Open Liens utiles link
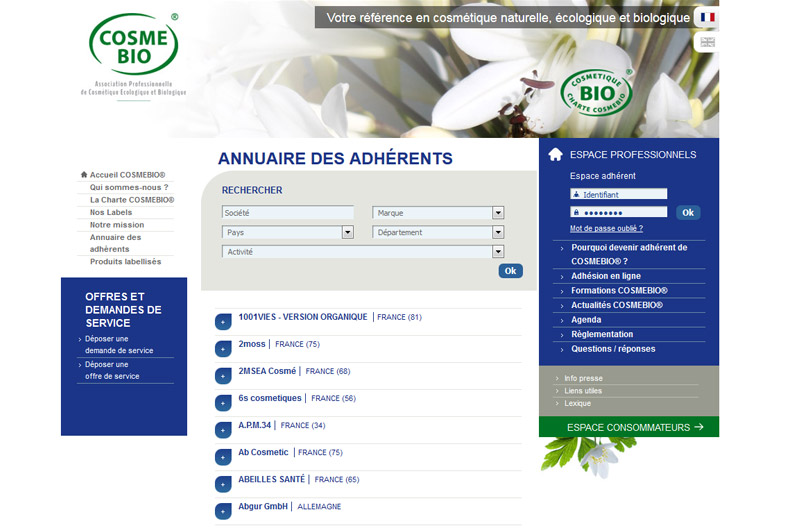 (x=583, y=391)
